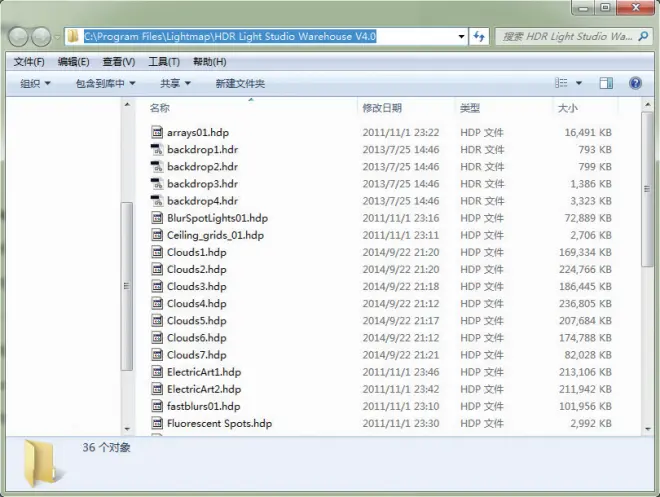Image resolution: width=660 pixels, height=497 pixels.
Task: Click the fastblurs01.hdp file icon
Action: tap(157, 406)
